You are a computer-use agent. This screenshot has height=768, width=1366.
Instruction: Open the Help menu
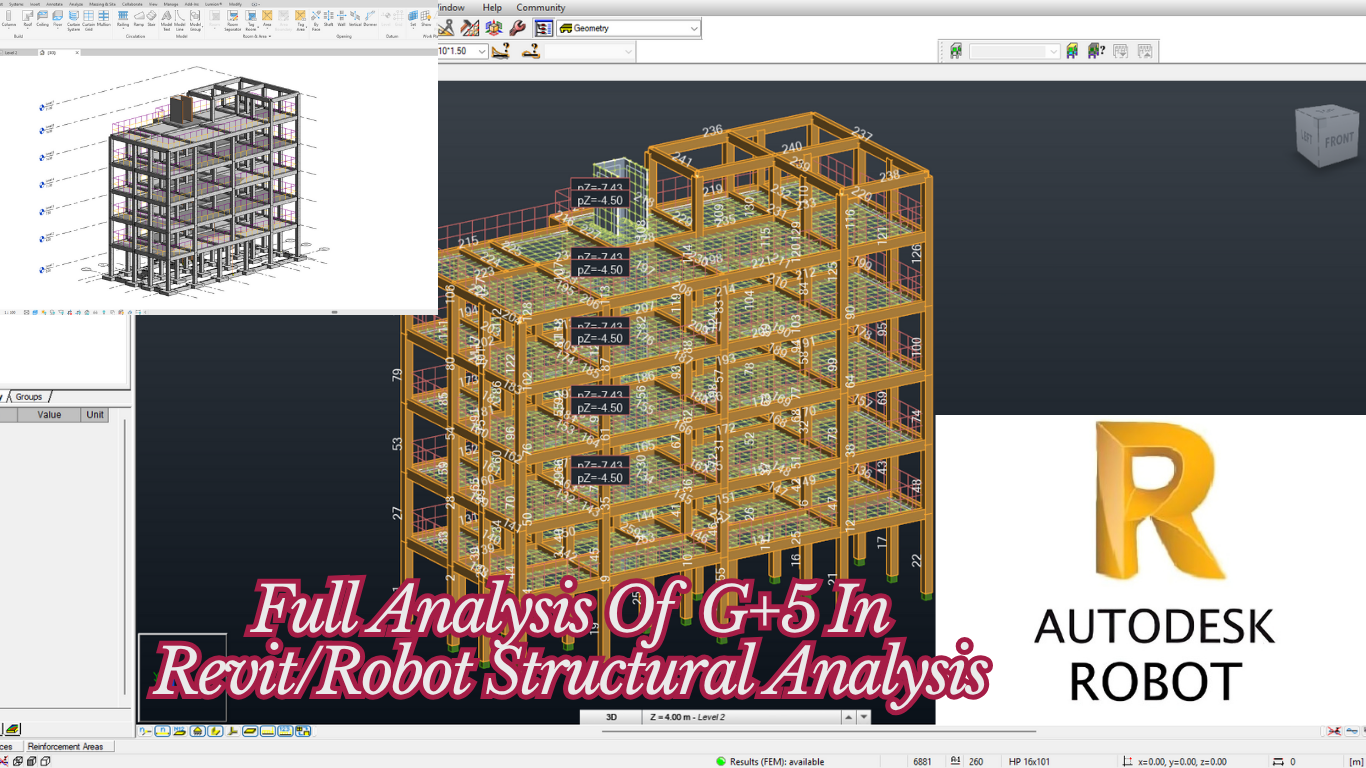click(492, 7)
